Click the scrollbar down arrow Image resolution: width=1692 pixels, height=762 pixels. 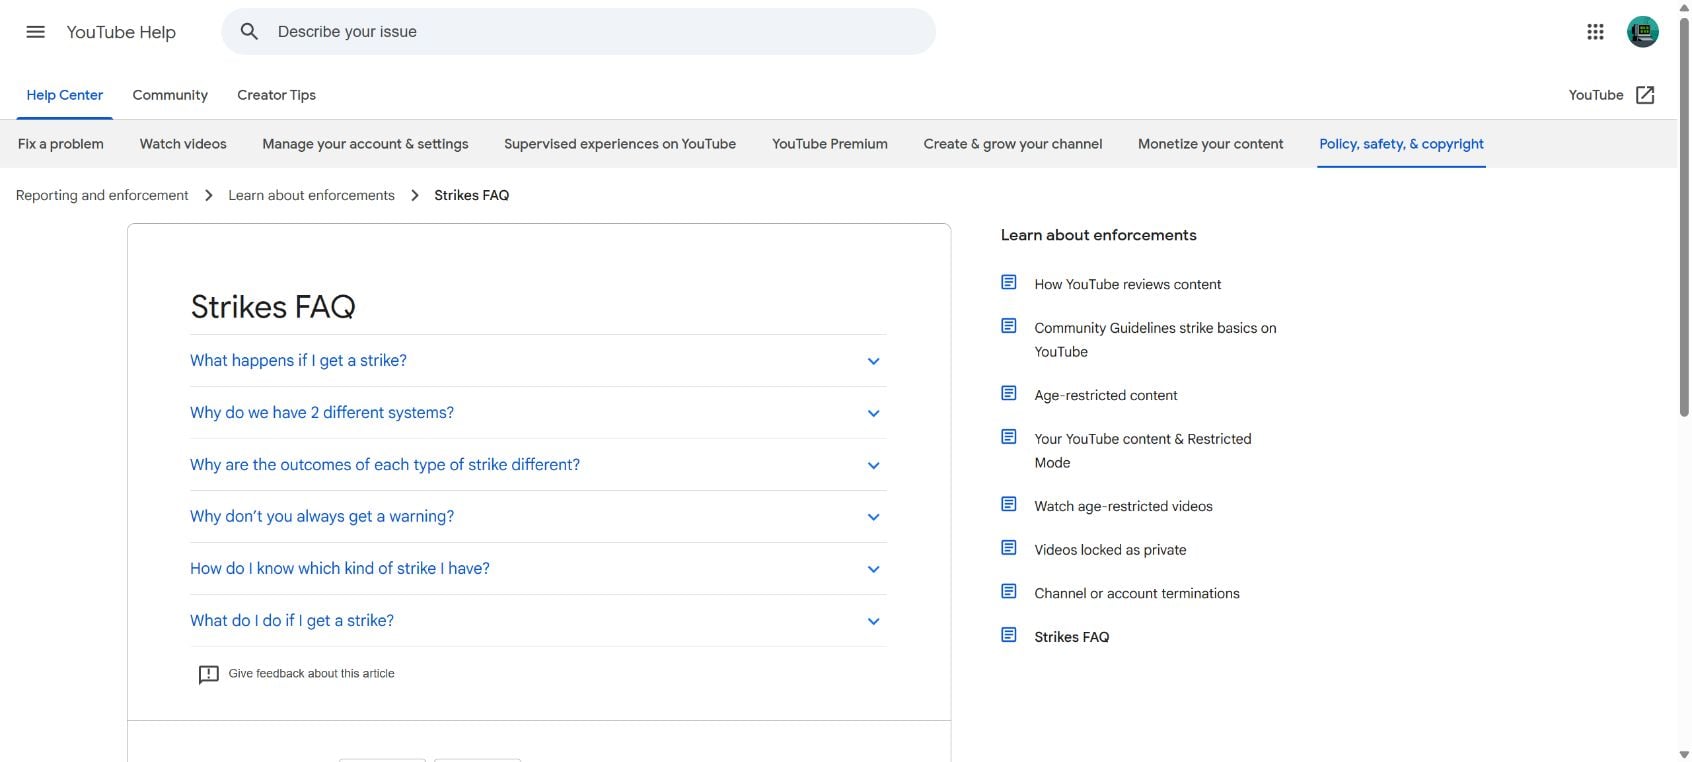click(1684, 754)
